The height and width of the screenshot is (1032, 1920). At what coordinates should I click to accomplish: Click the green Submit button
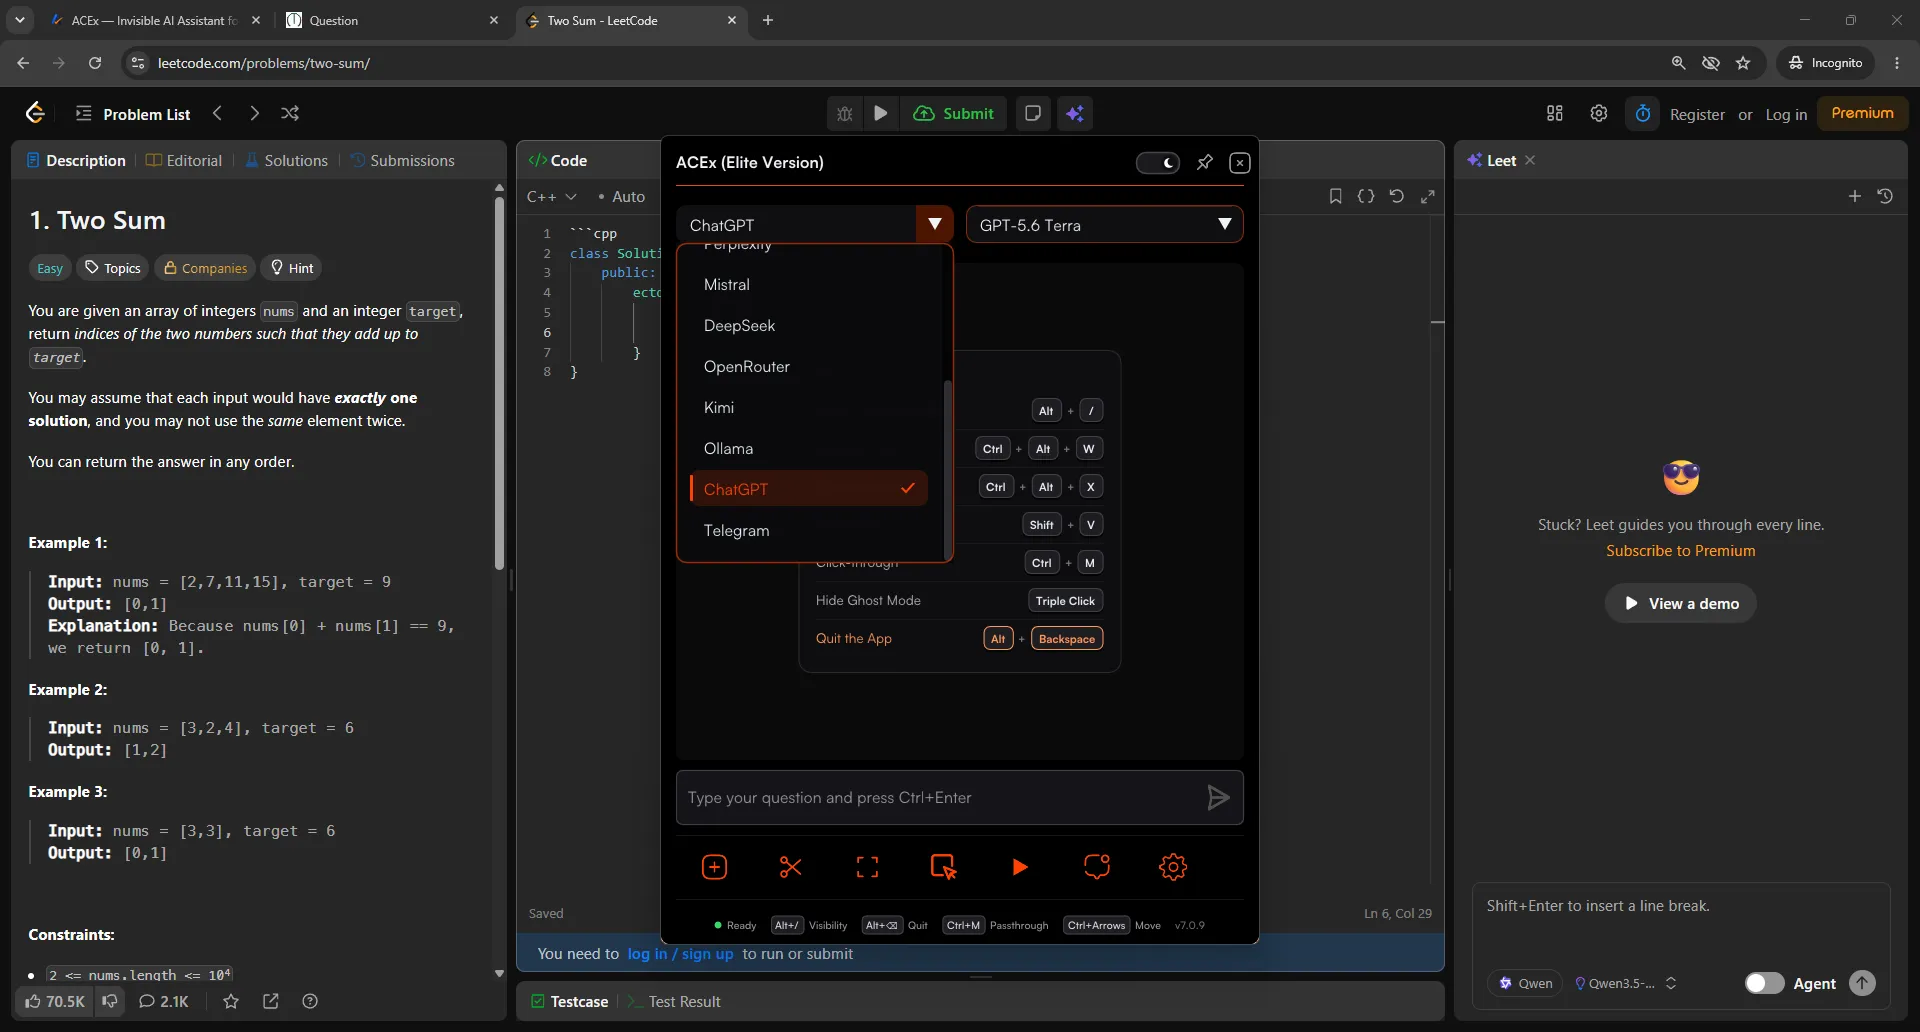click(x=953, y=113)
